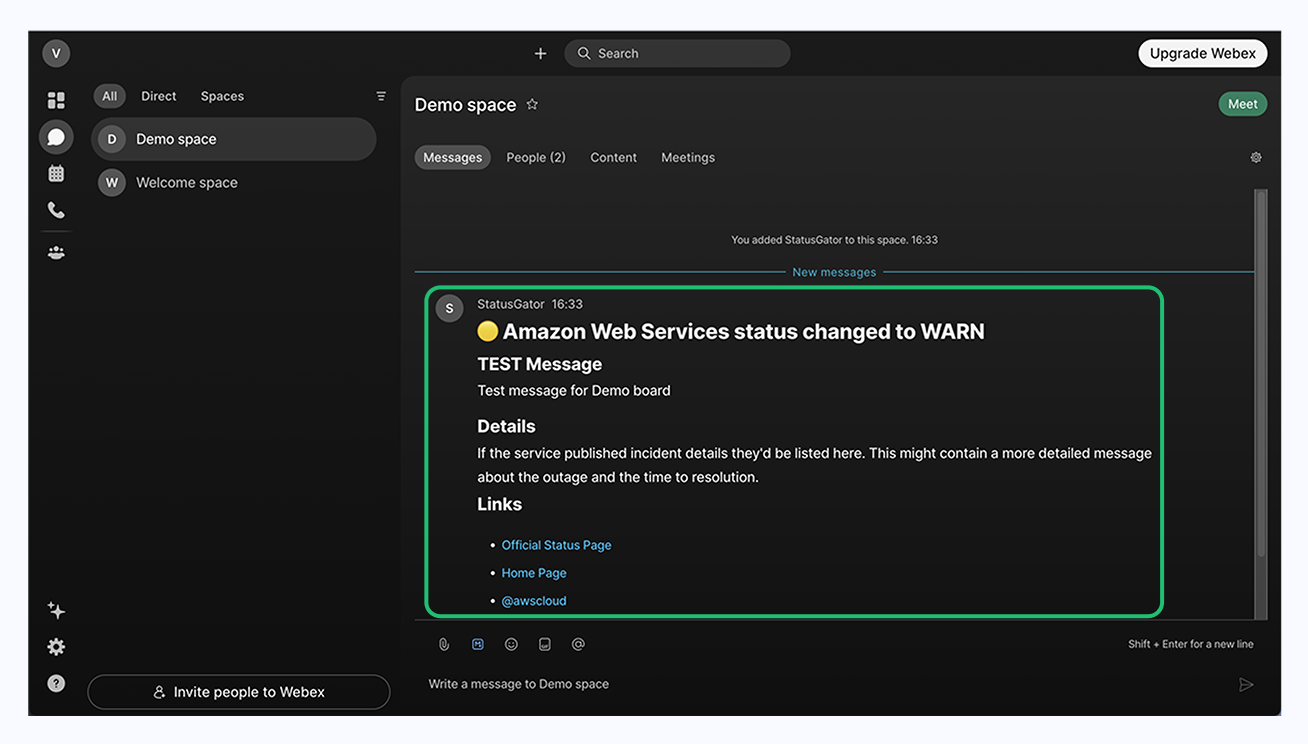Open the Teams icon in sidebar
1308x744 pixels.
(56, 253)
